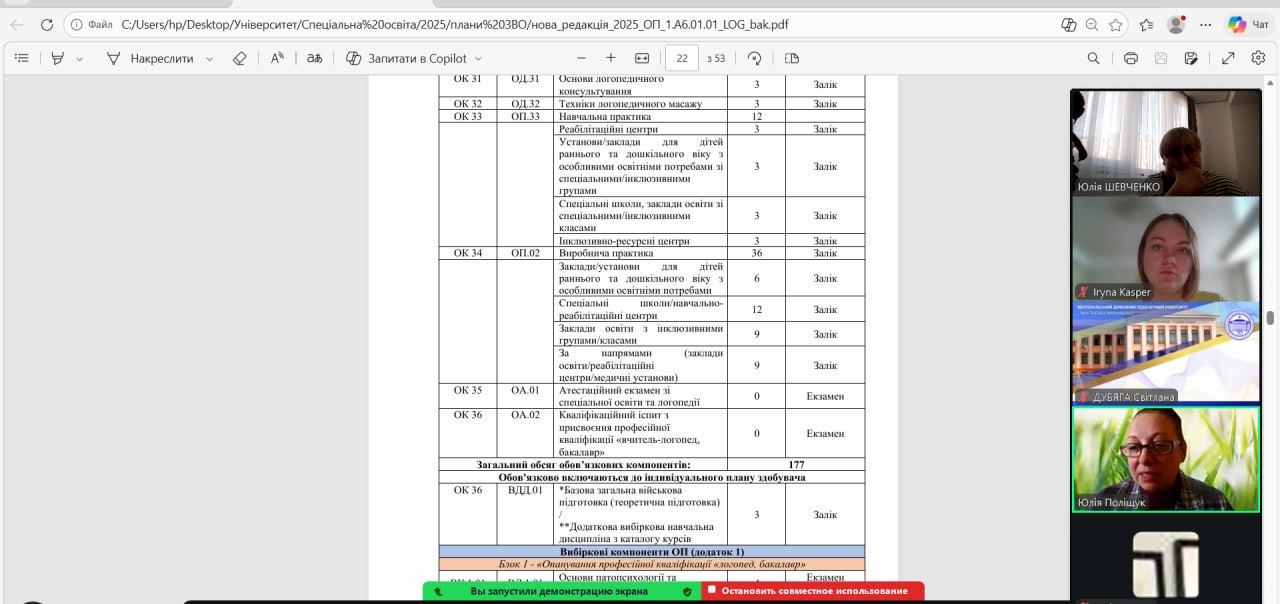The height and width of the screenshot is (604, 1280).
Task: Rotate the PDF page
Action: (x=754, y=58)
